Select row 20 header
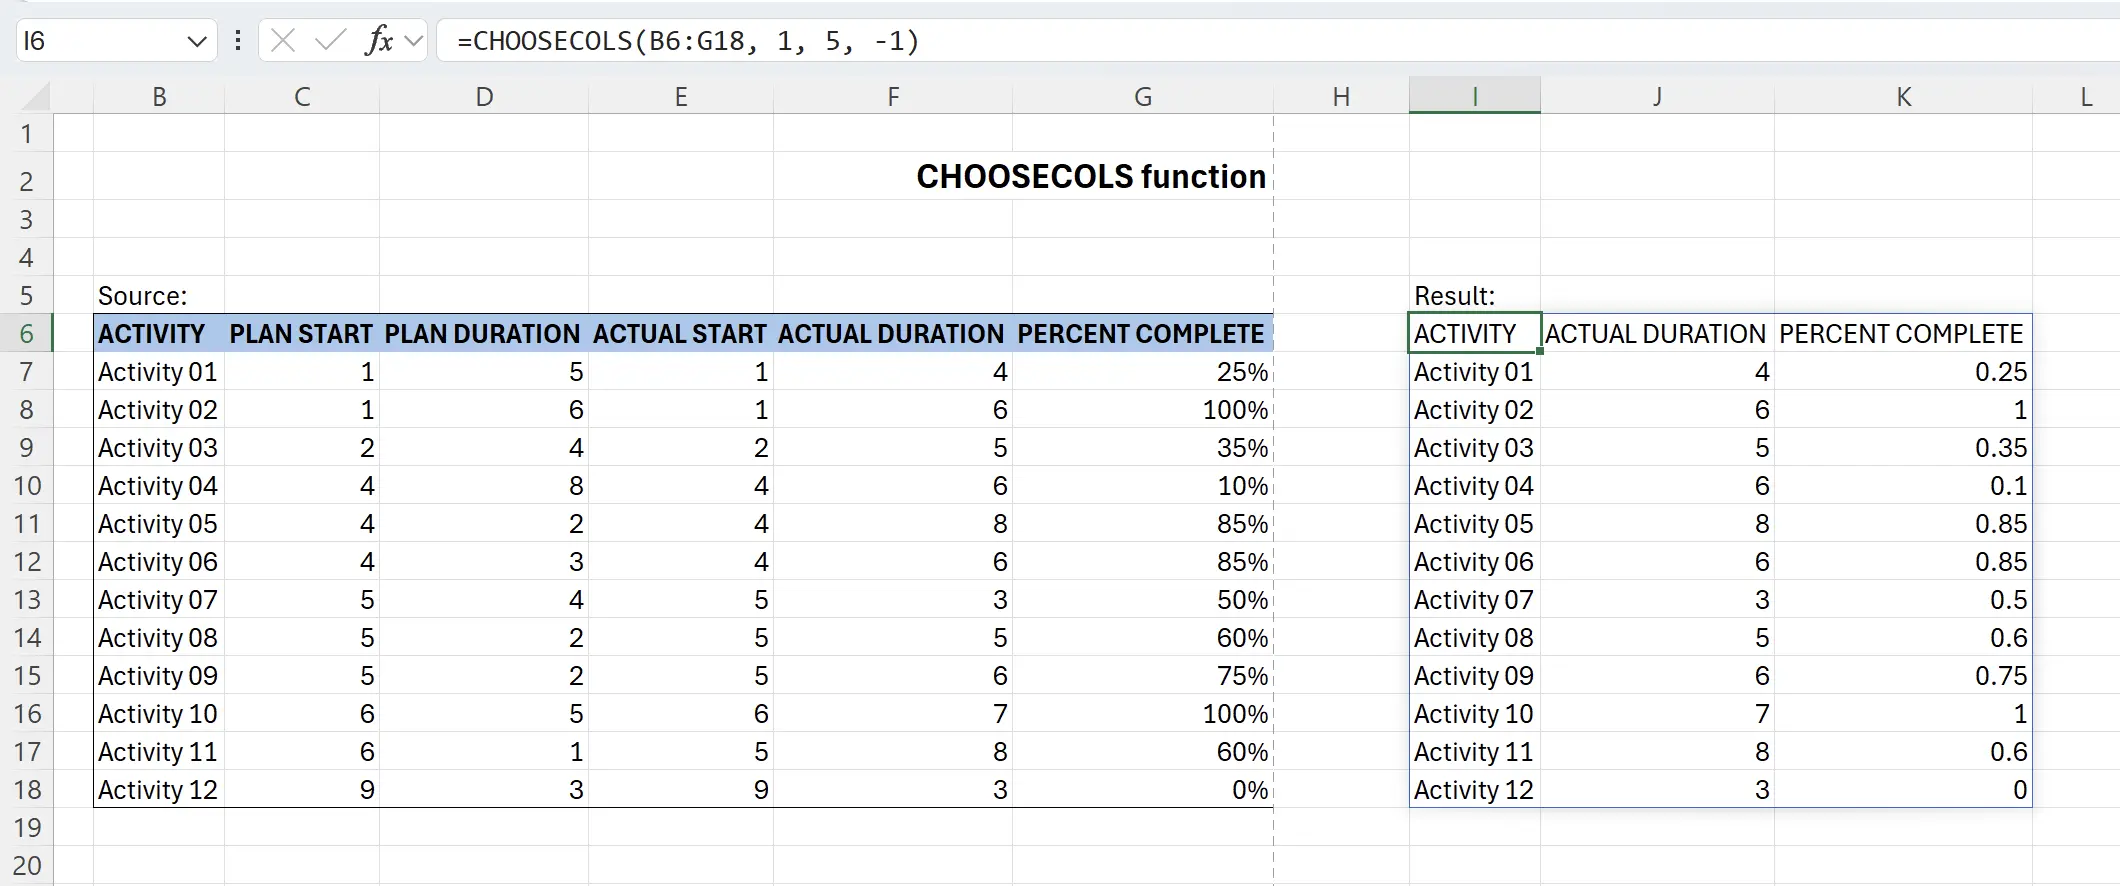Viewport: 2120px width, 886px height. (x=27, y=866)
